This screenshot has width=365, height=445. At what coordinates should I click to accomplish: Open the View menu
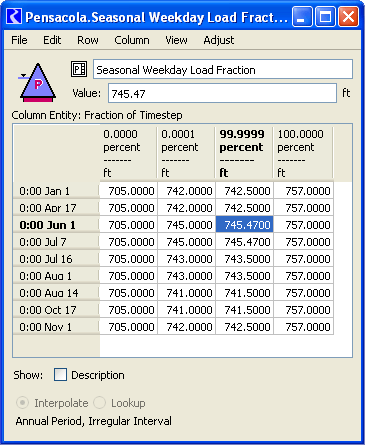point(176,40)
